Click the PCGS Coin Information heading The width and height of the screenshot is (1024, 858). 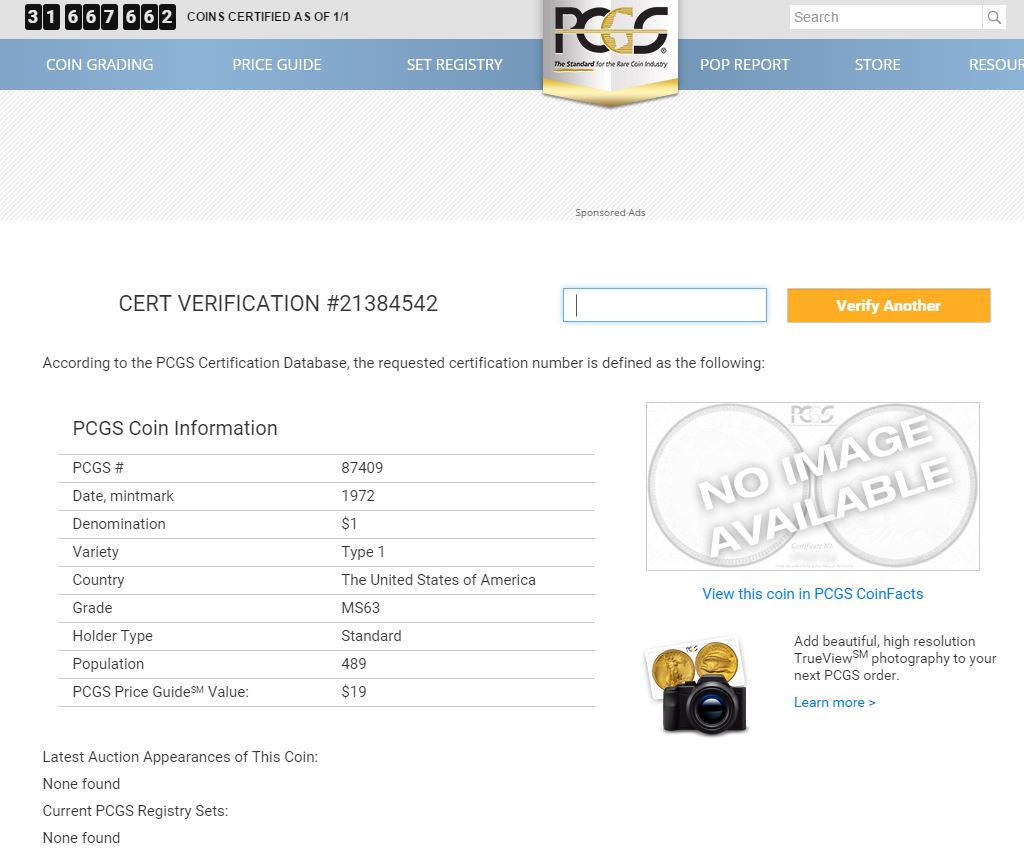pos(175,428)
